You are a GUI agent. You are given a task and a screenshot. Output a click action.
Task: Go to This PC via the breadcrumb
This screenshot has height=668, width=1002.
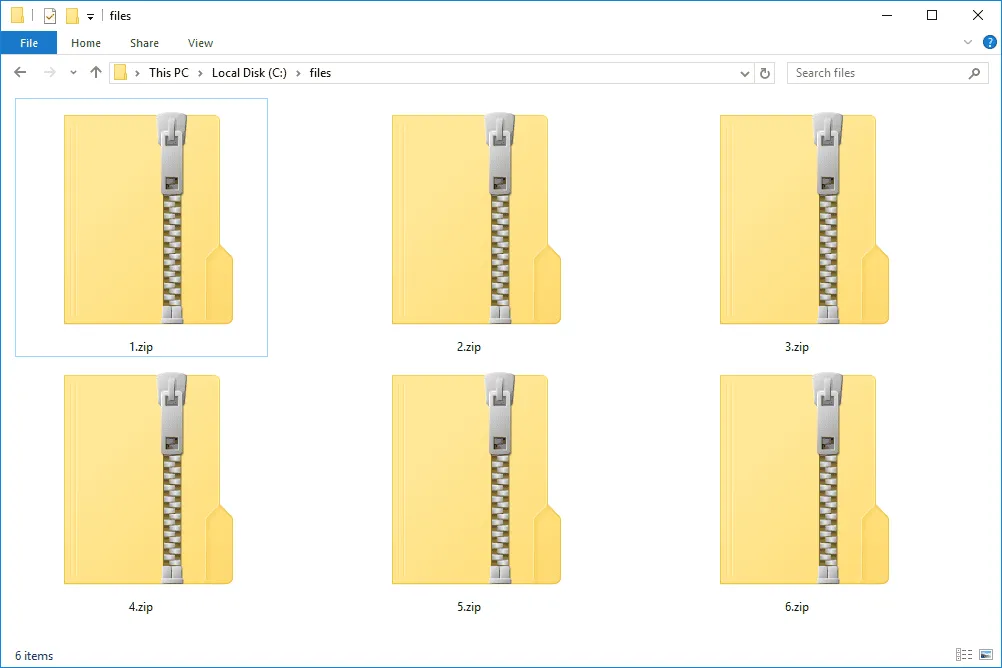(169, 73)
